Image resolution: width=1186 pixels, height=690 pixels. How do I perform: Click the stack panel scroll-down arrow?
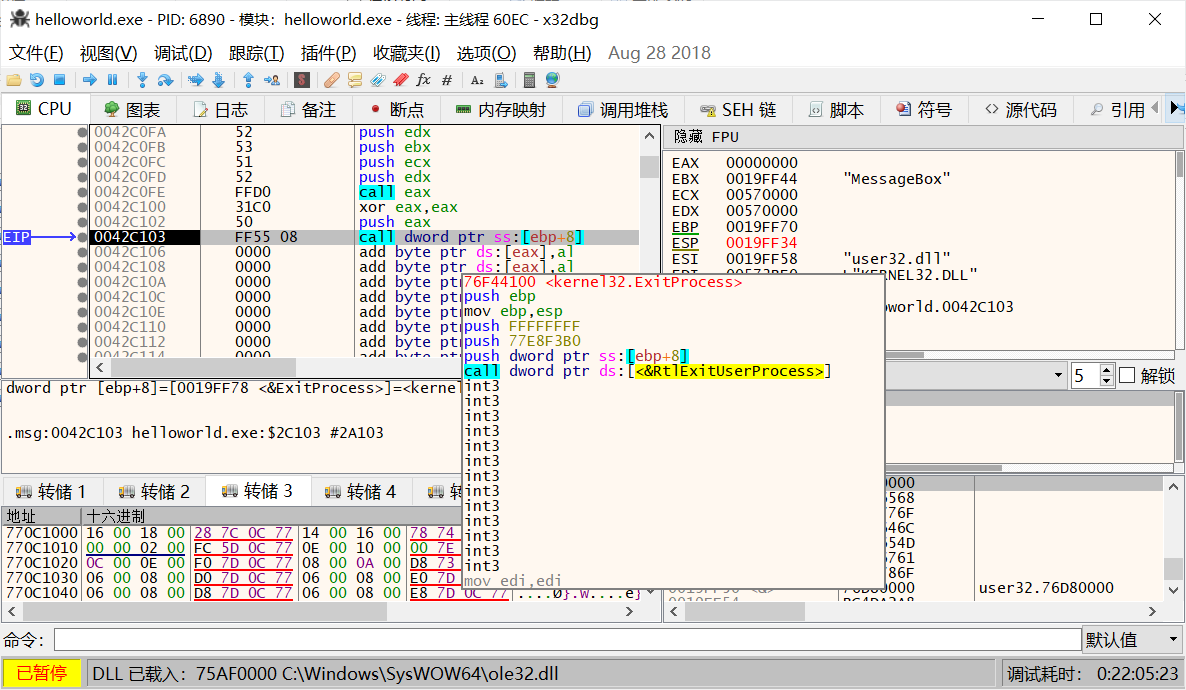pyautogui.click(x=1173, y=590)
